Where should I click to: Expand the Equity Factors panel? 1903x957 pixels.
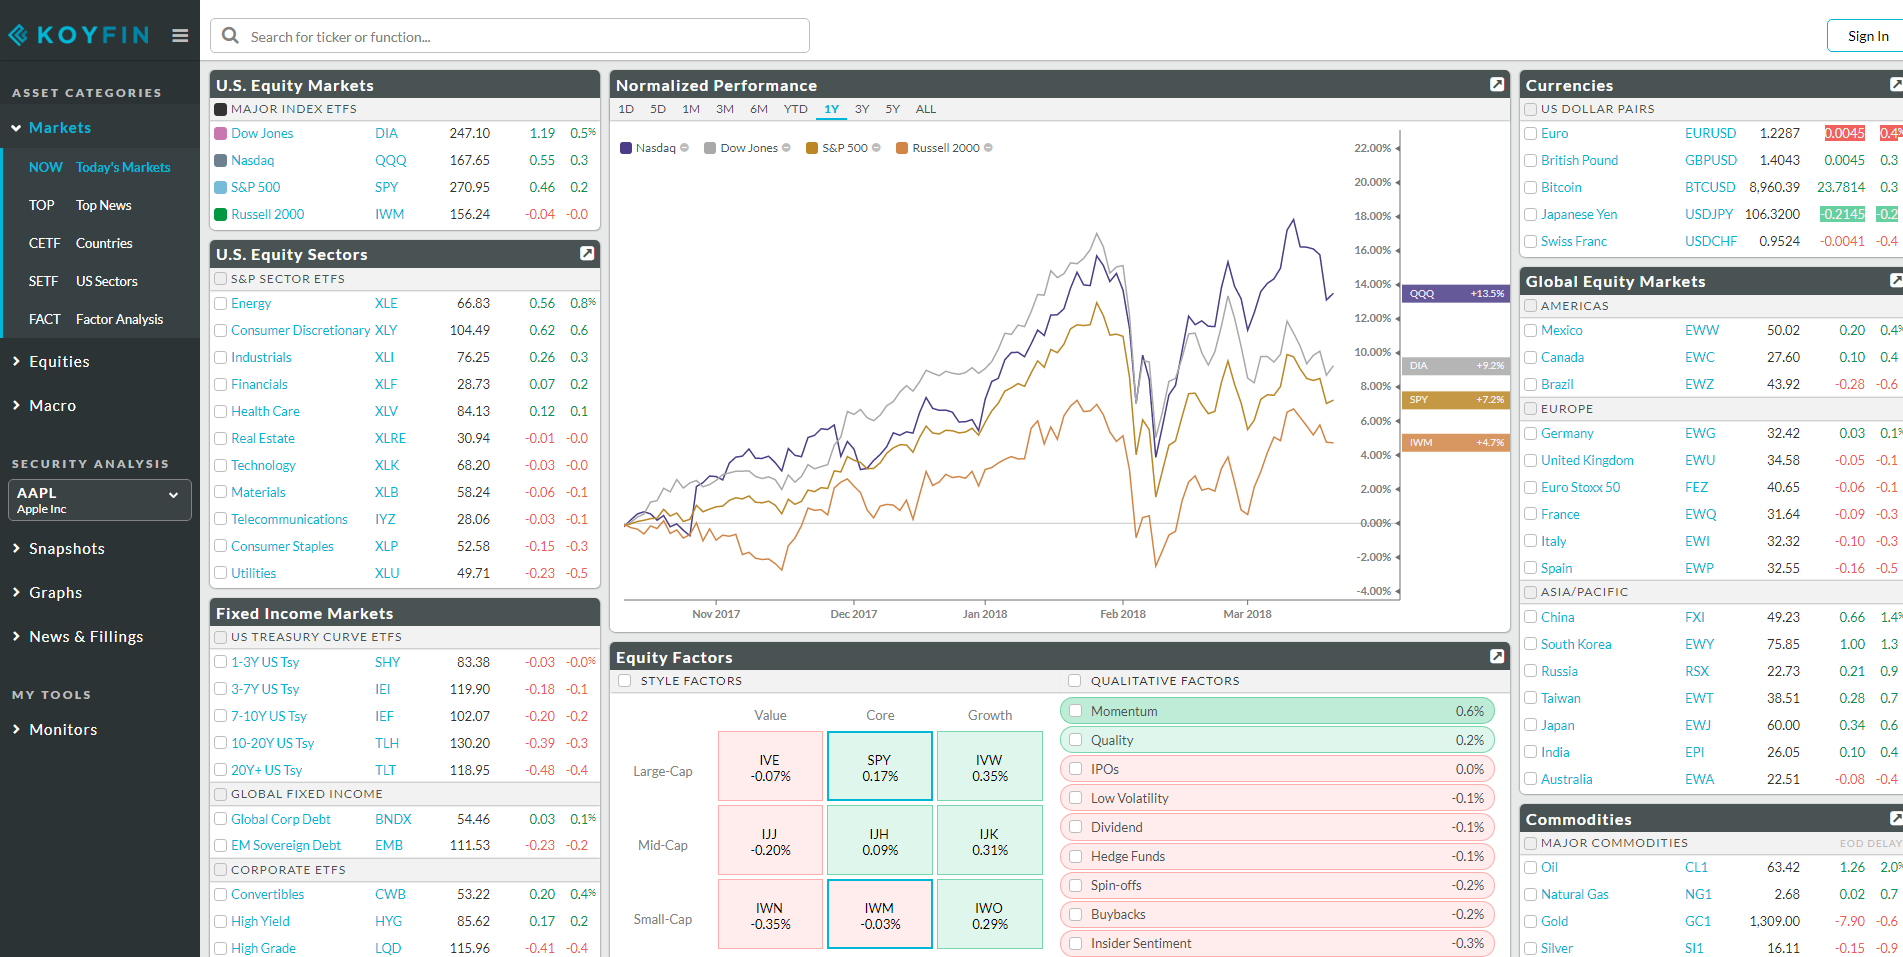click(1497, 657)
